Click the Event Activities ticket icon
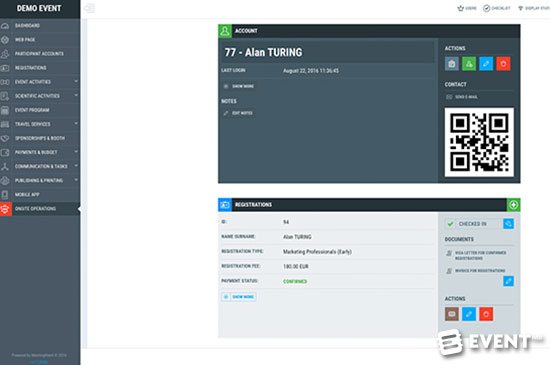The width and height of the screenshot is (550, 365). (x=5, y=82)
